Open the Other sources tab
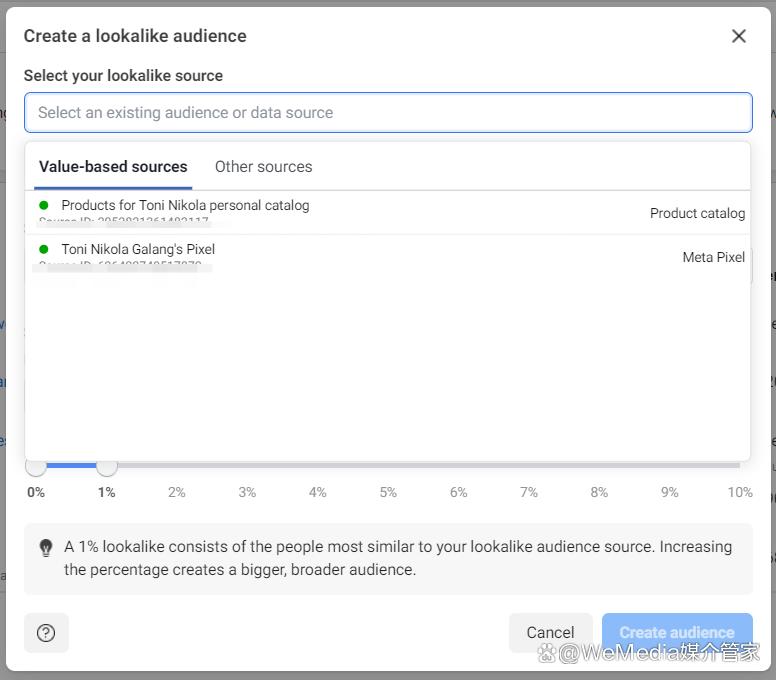This screenshot has width=776, height=680. [263, 167]
